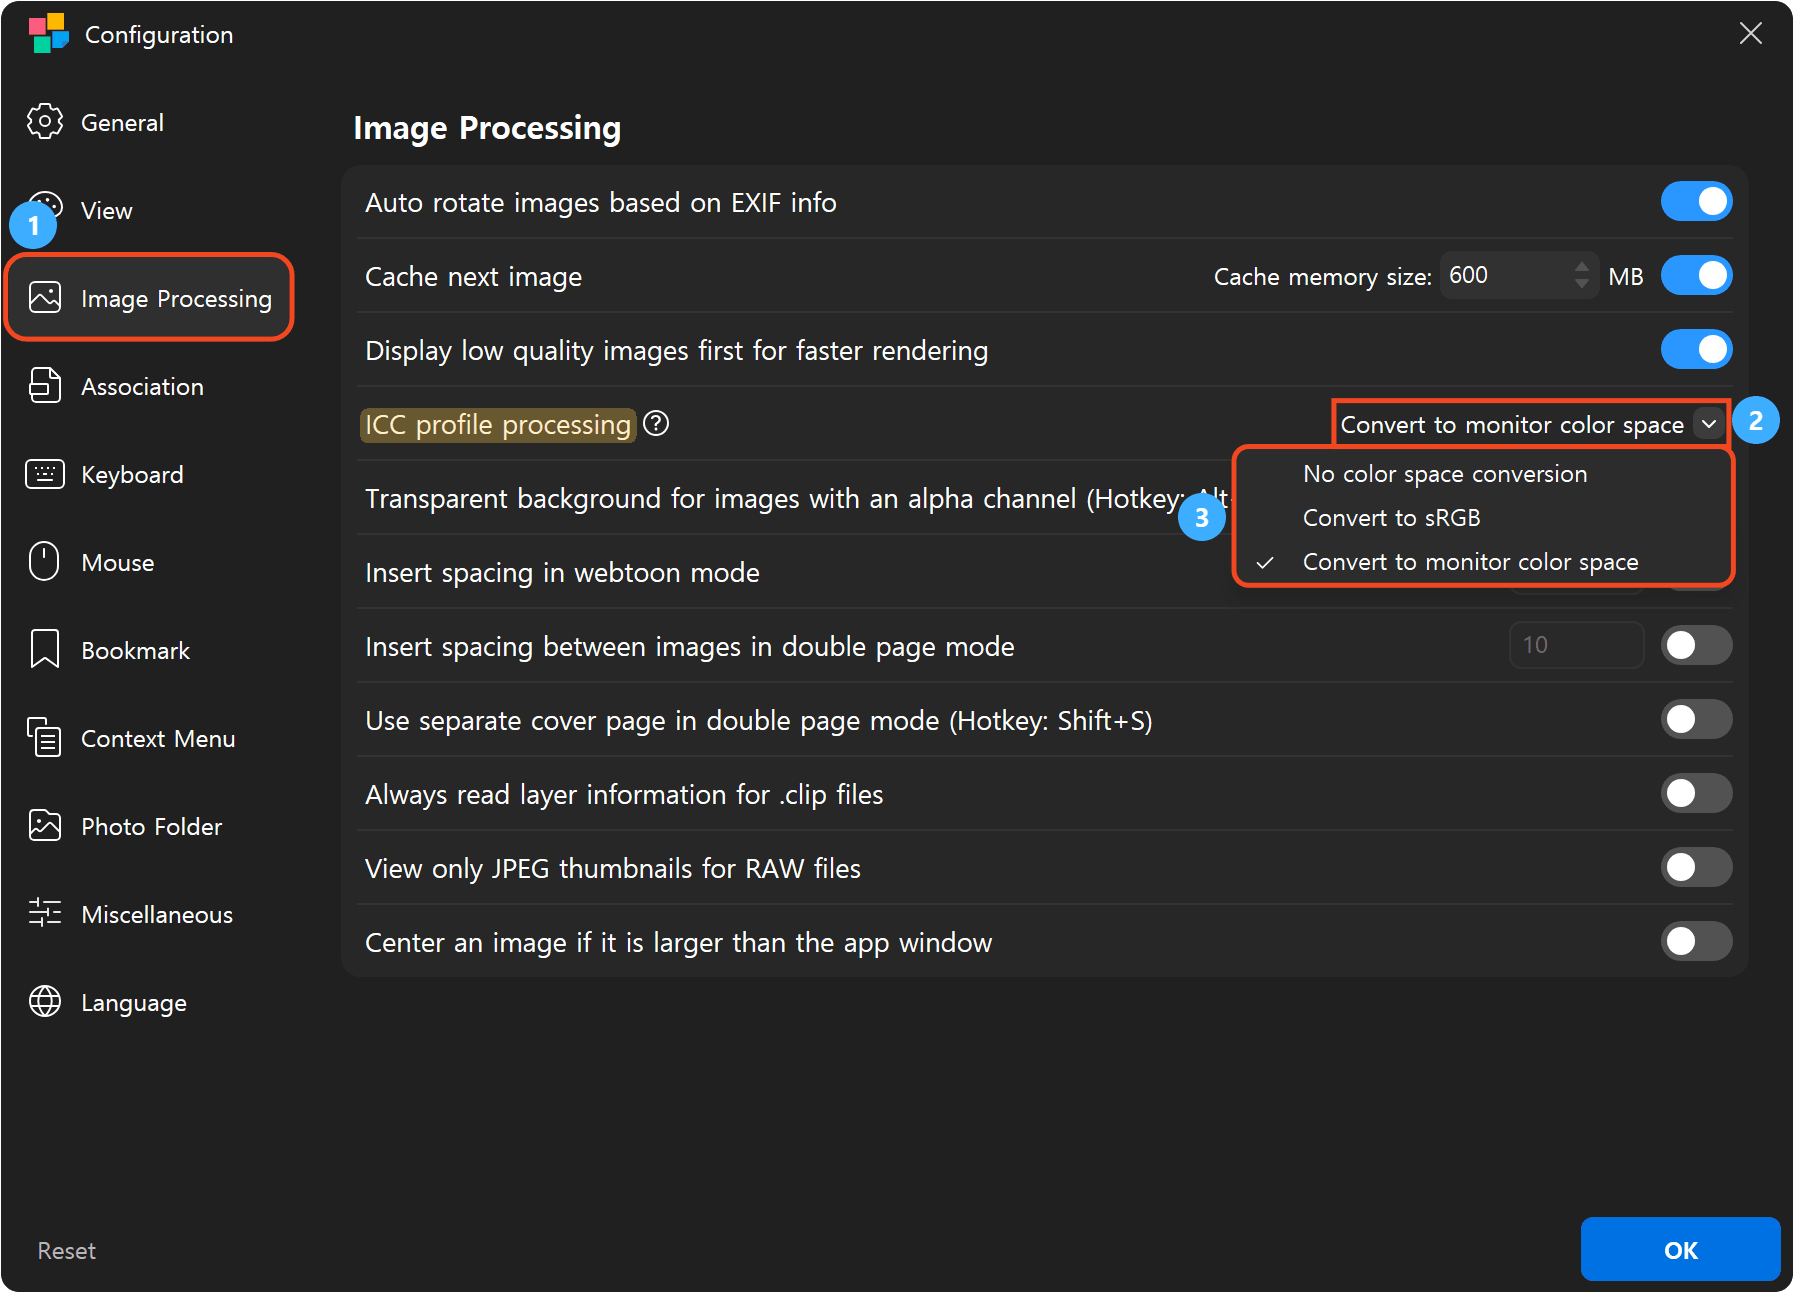Enable spacing between images in double page mode
This screenshot has height=1293, width=1794.
pyautogui.click(x=1696, y=646)
